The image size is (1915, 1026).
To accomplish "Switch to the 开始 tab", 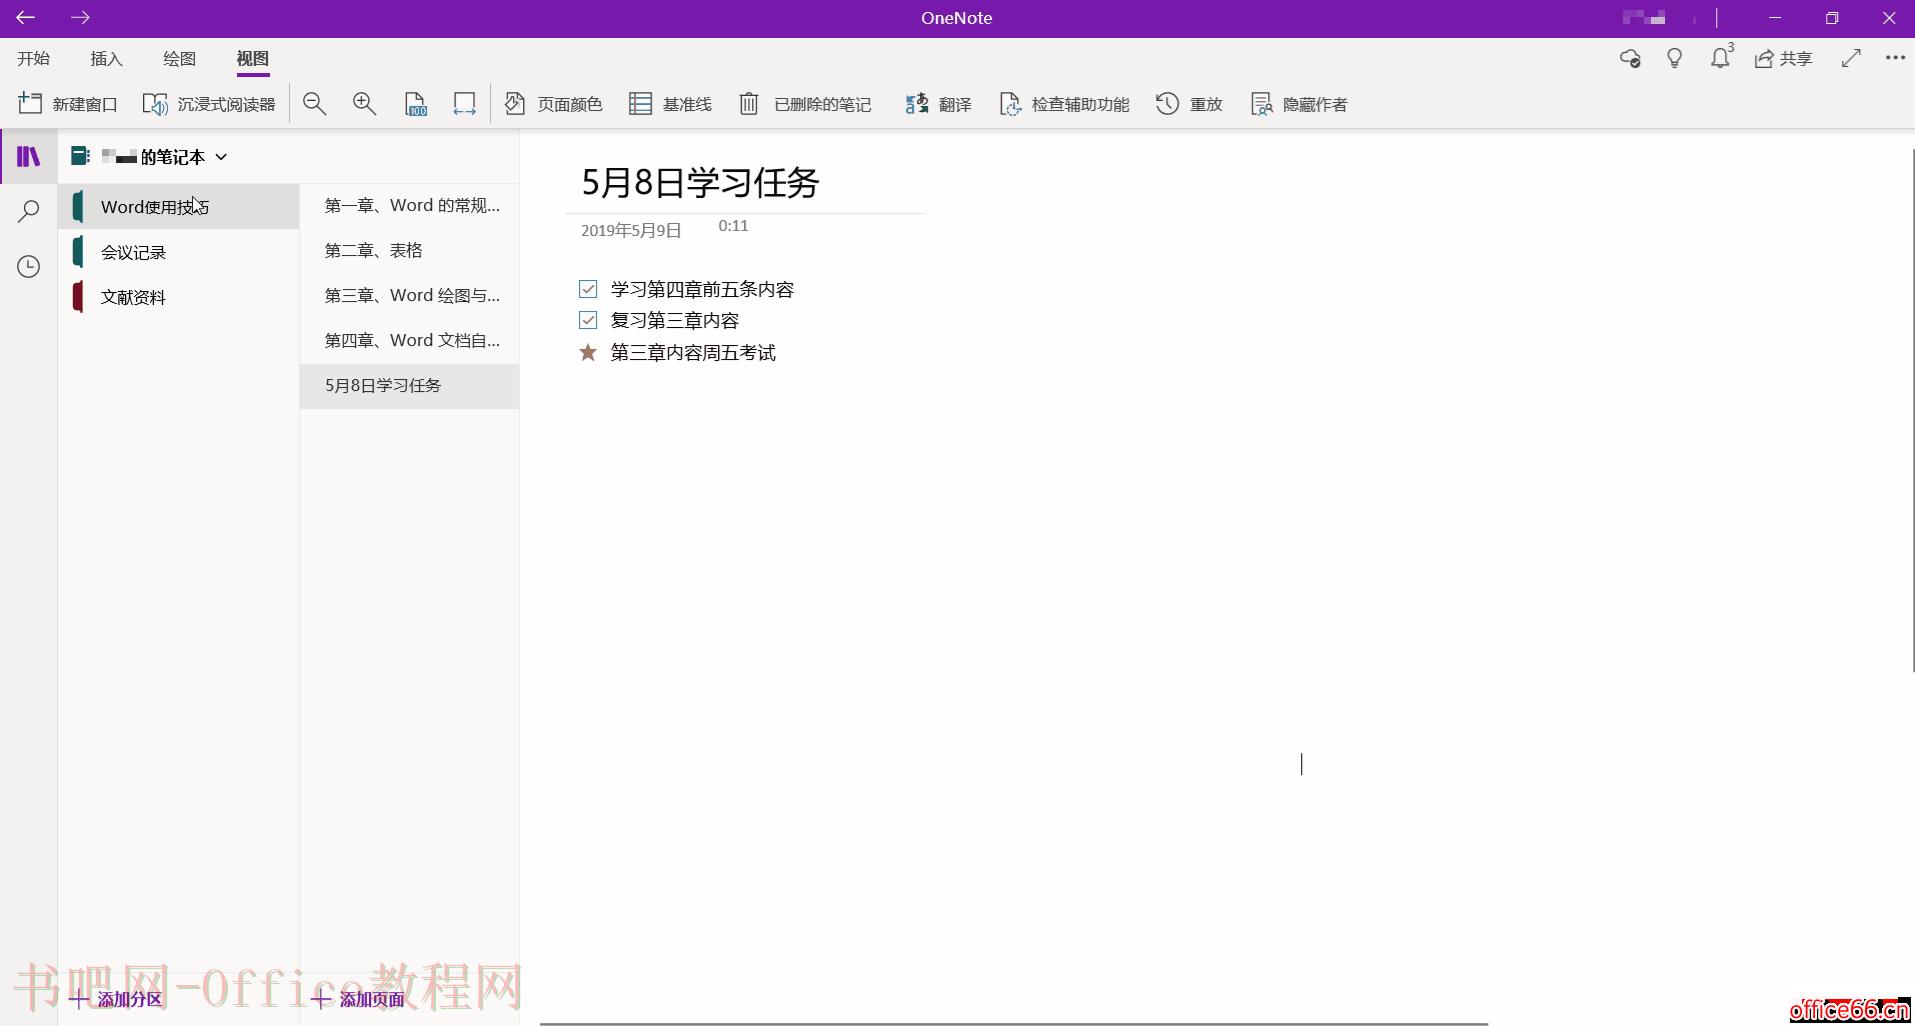I will click(33, 59).
